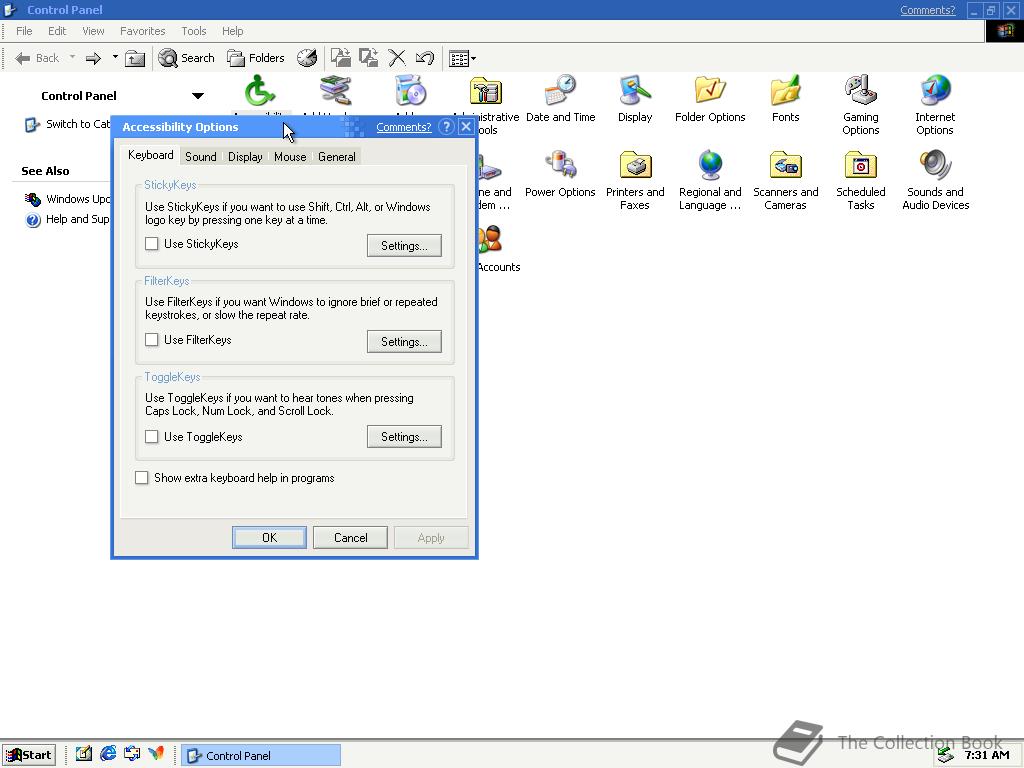Expand the Back button history arrow
Image resolution: width=1024 pixels, height=768 pixels.
coord(72,57)
